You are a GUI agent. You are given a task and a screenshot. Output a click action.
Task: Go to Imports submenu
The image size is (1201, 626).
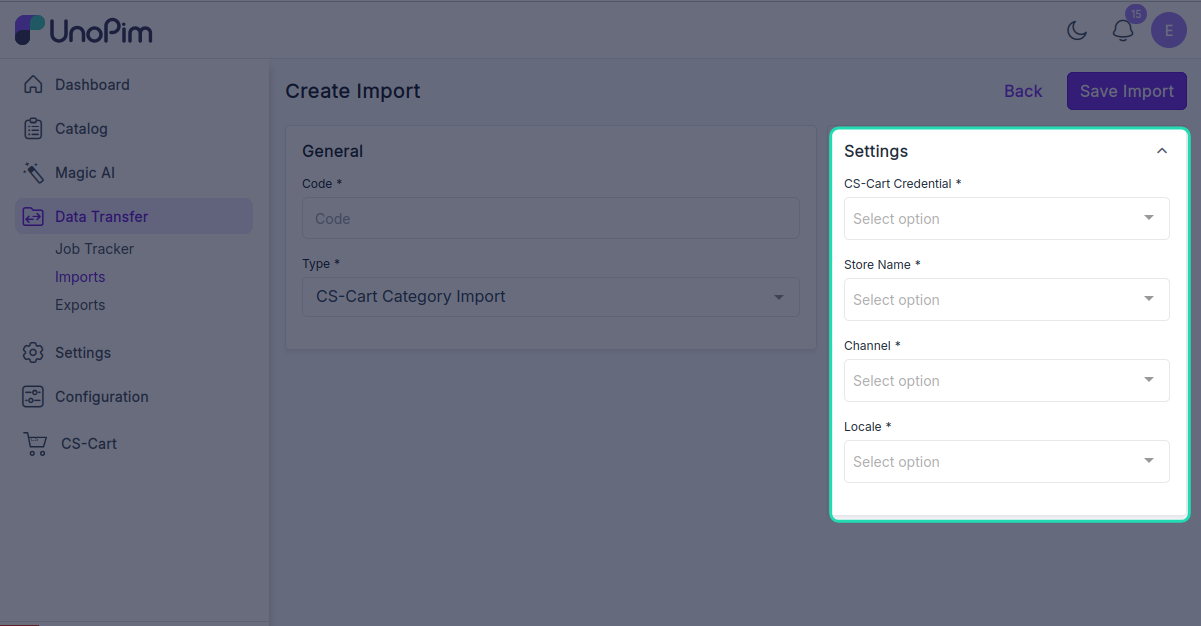[80, 277]
